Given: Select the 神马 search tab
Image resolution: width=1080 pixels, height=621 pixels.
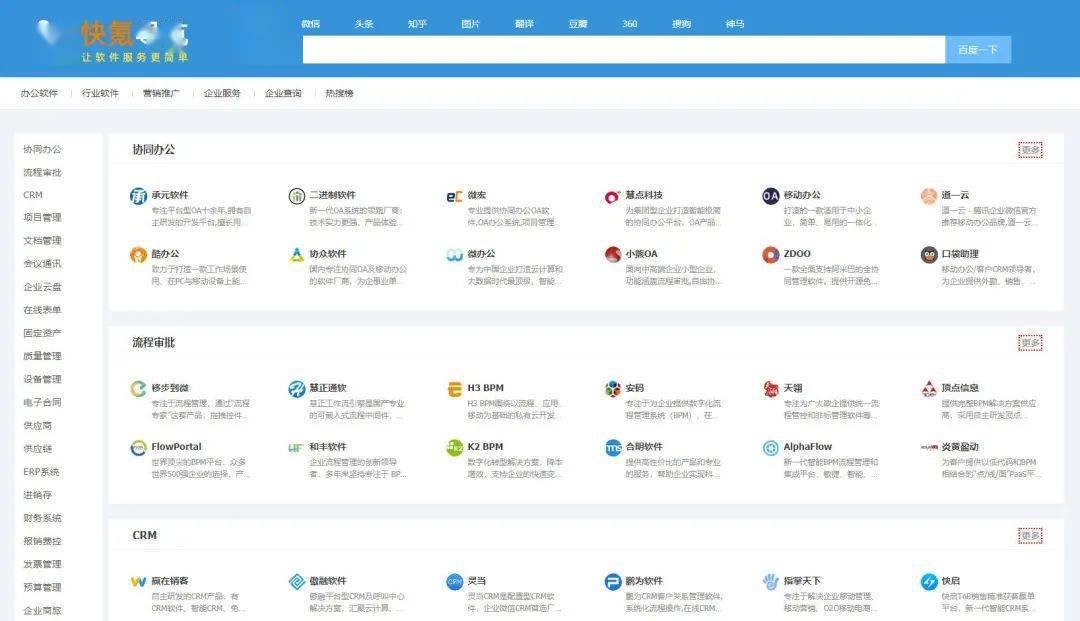Looking at the screenshot, I should click(x=735, y=24).
